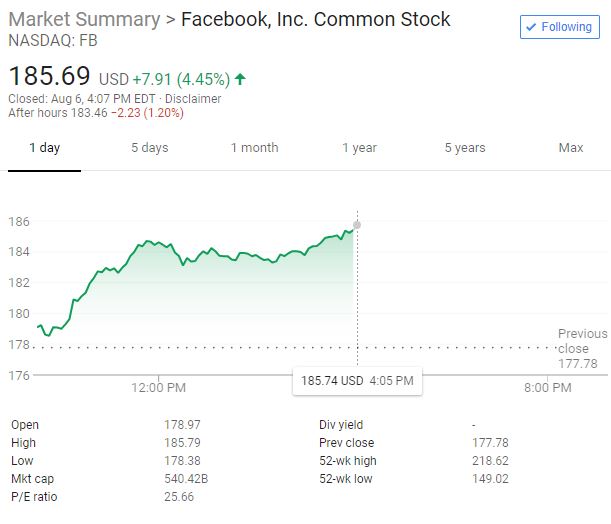Open the Market Summary link

(83, 20)
